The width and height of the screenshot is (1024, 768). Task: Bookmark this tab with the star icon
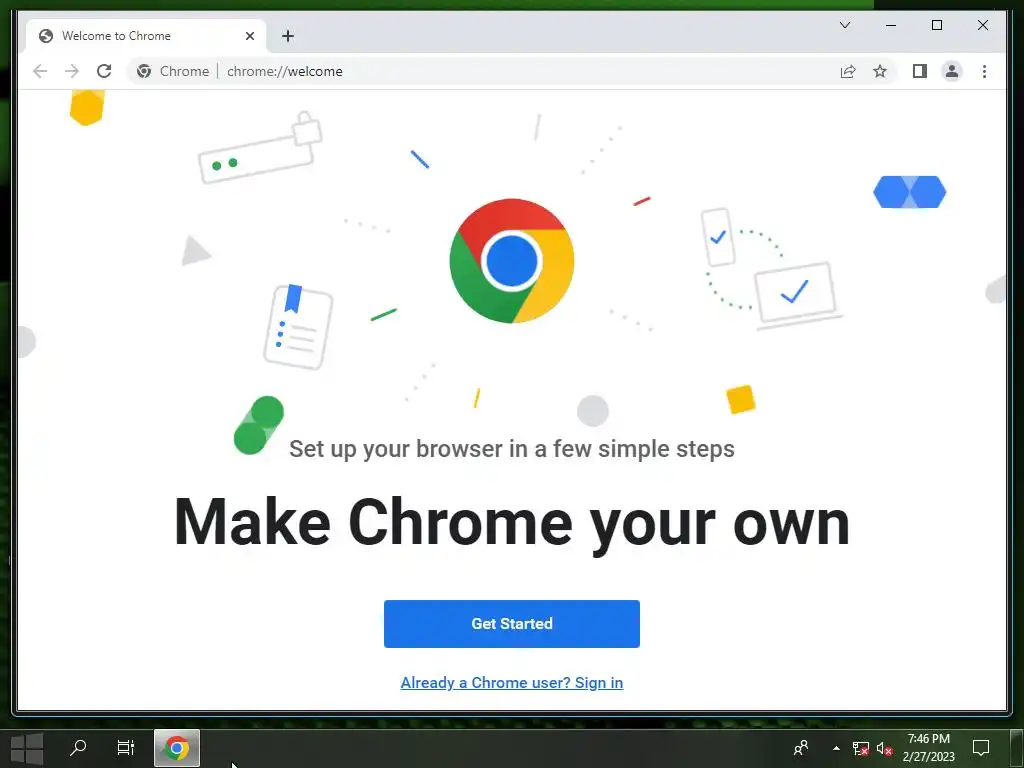880,71
